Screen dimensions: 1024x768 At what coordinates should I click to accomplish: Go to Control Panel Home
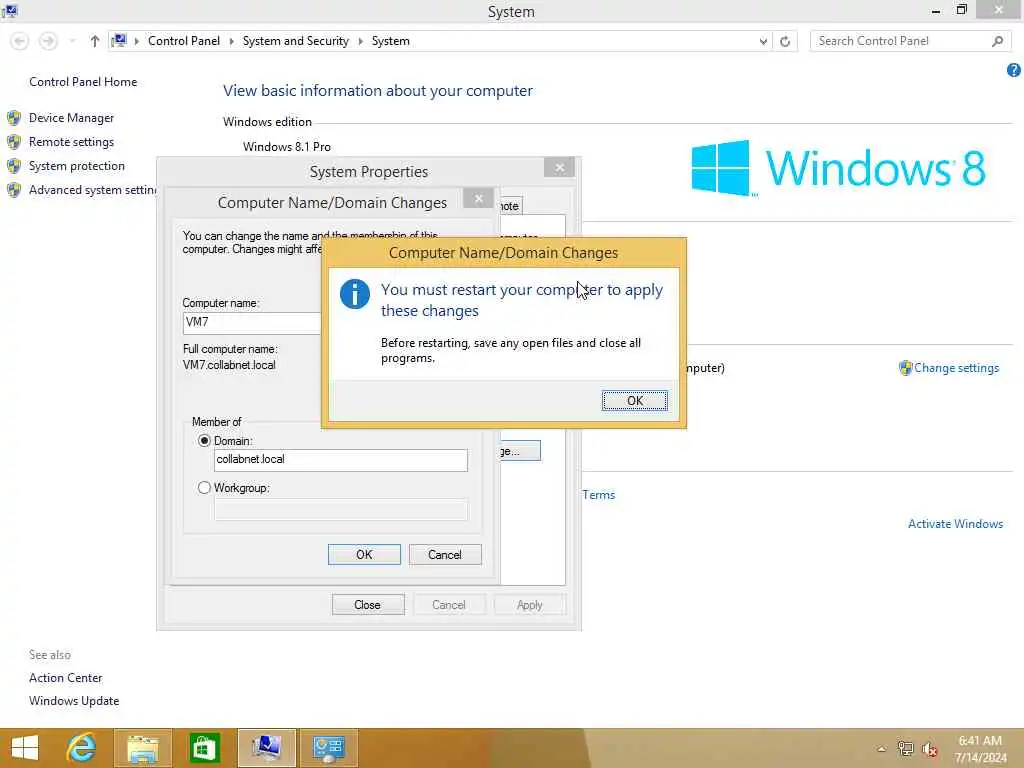[x=83, y=82]
